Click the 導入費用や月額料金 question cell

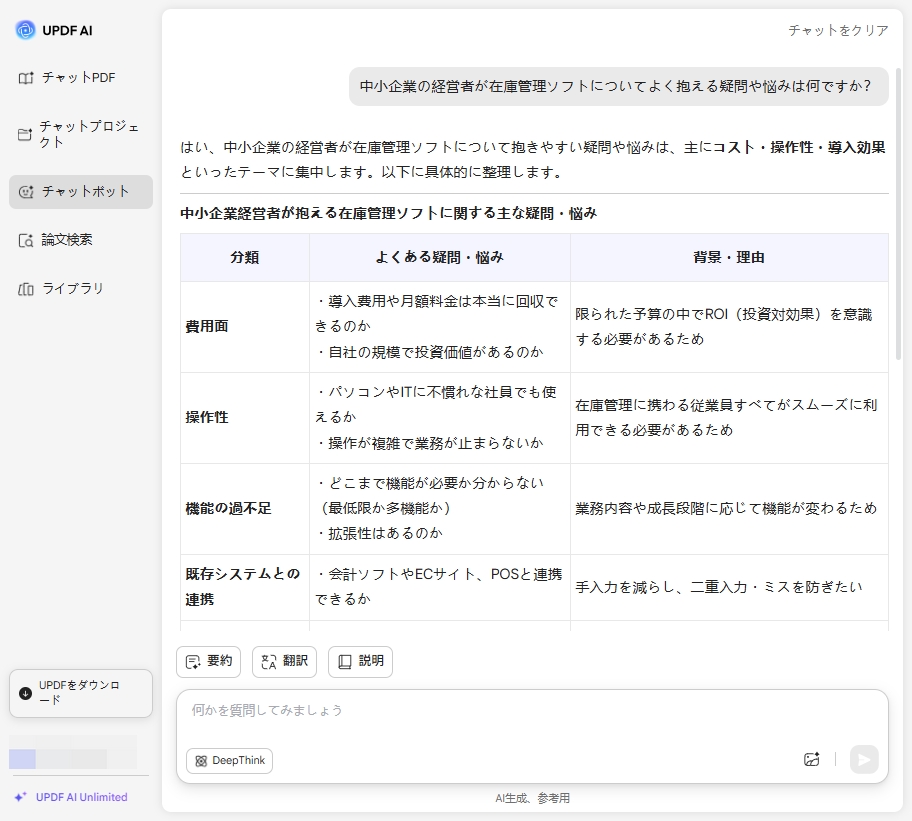(x=440, y=327)
